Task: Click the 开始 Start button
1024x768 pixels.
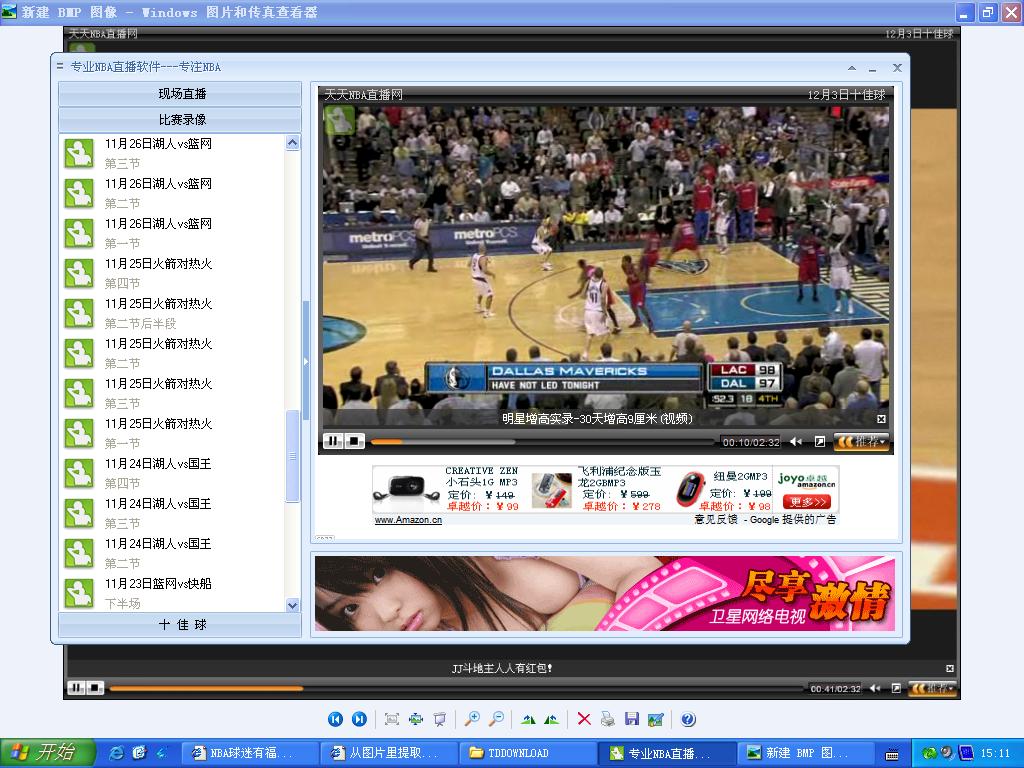Action: coord(48,753)
